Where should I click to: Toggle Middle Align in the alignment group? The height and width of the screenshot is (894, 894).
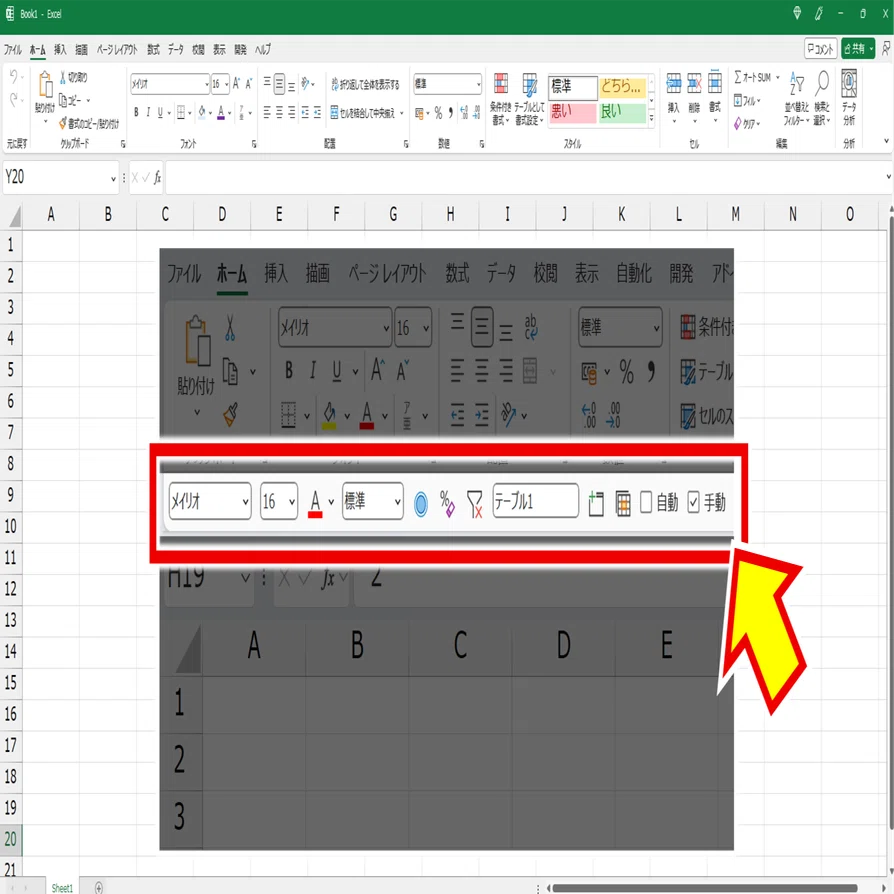click(279, 84)
